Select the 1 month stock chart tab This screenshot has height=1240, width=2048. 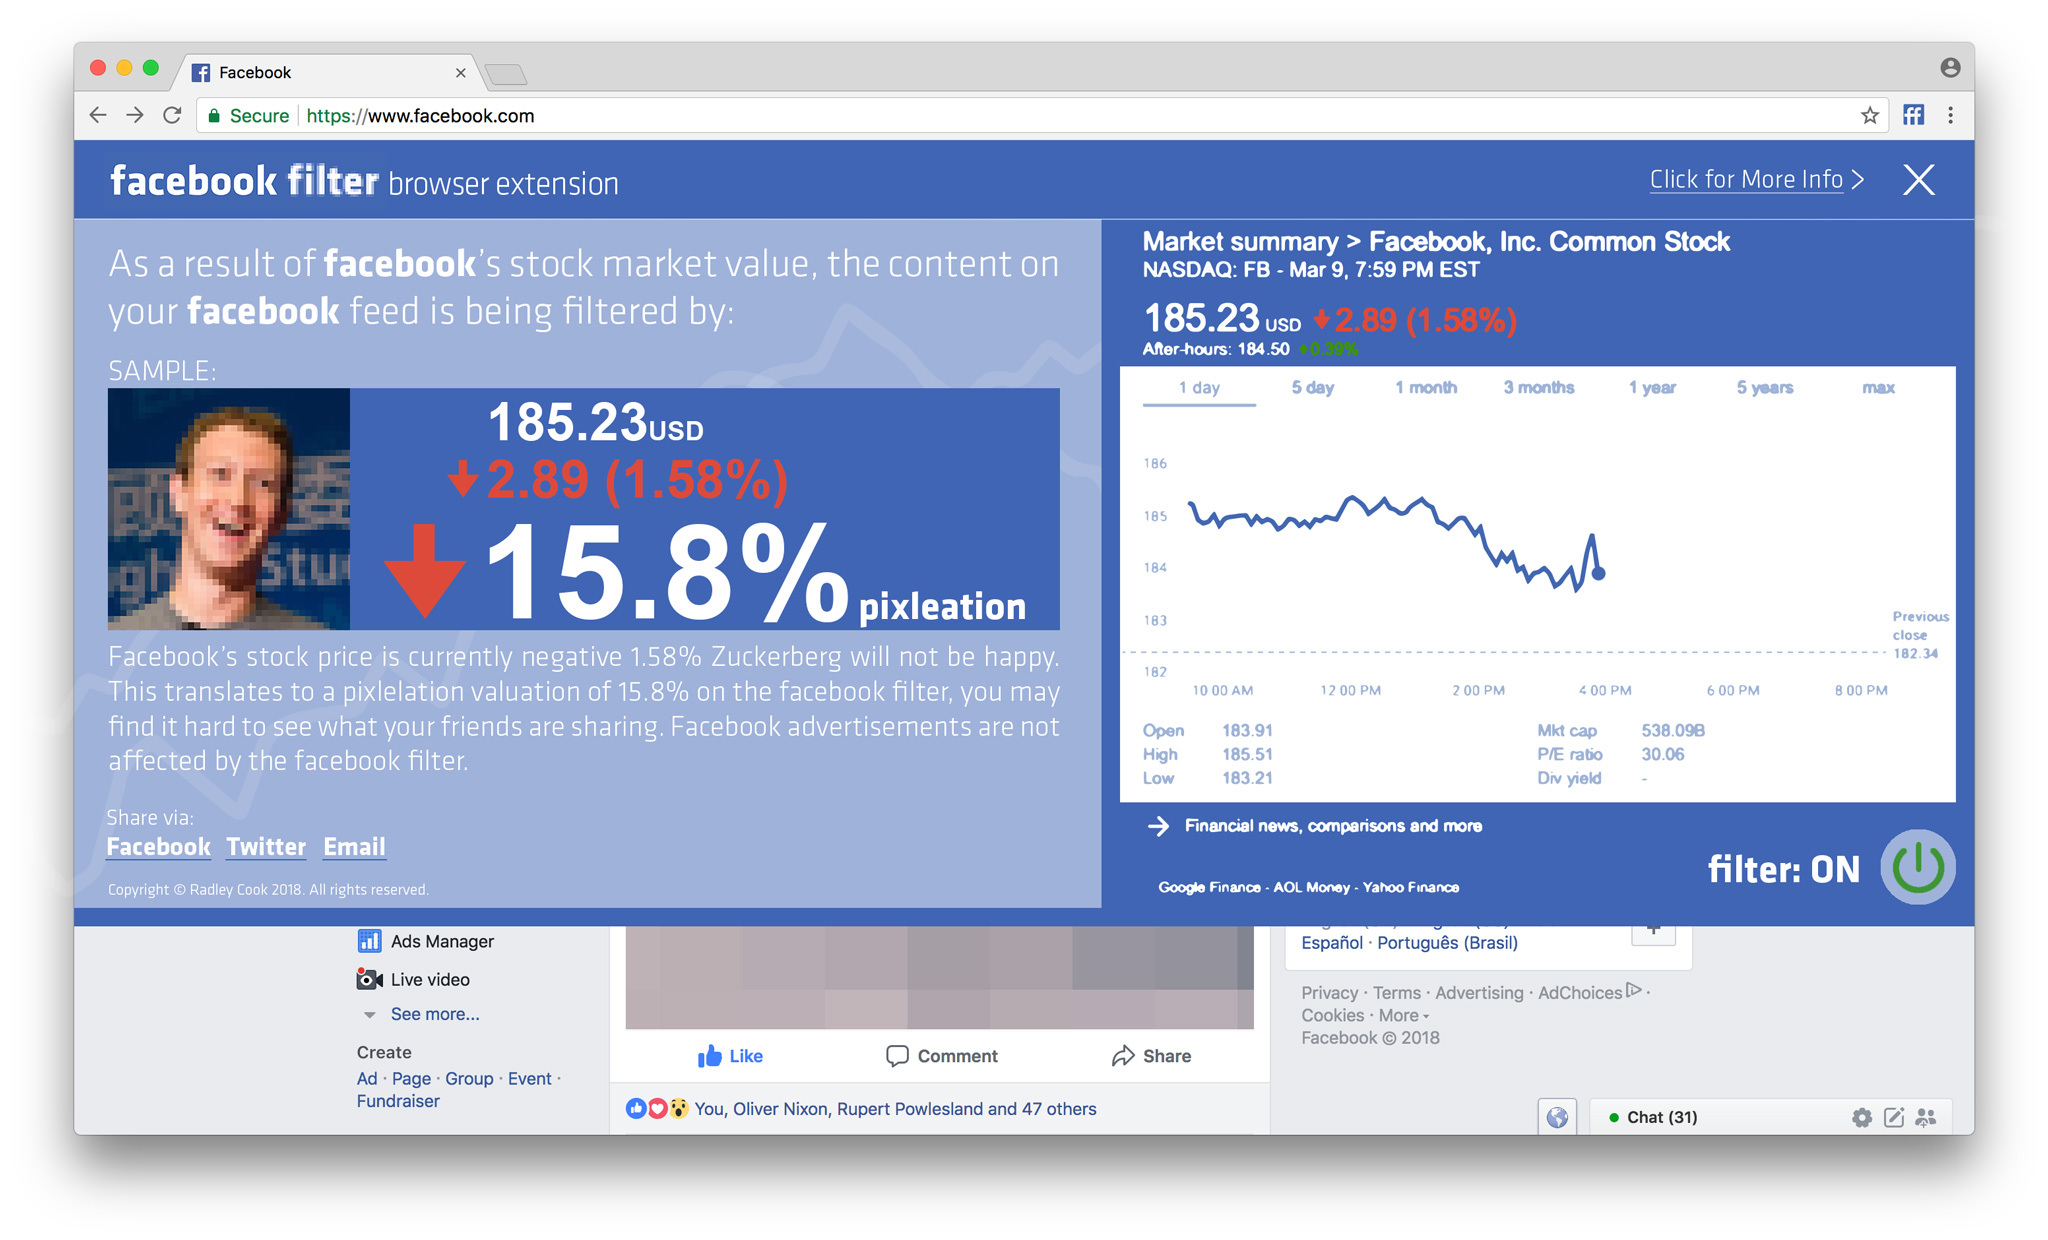pos(1427,388)
